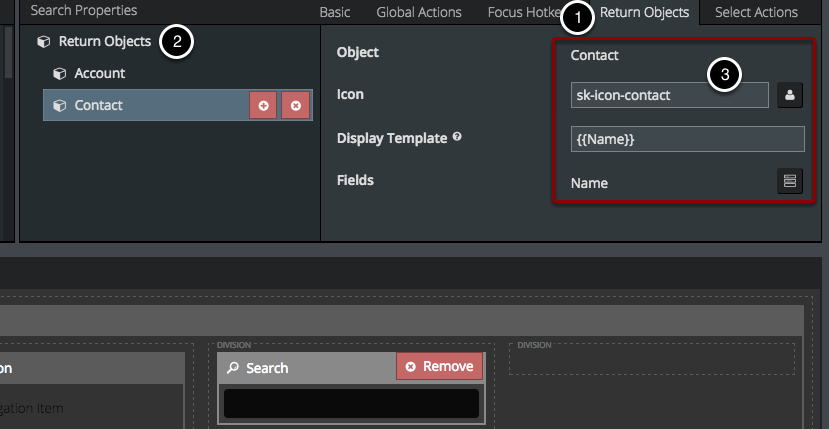Open the Global Actions tab
The height and width of the screenshot is (429, 829).
(x=418, y=12)
